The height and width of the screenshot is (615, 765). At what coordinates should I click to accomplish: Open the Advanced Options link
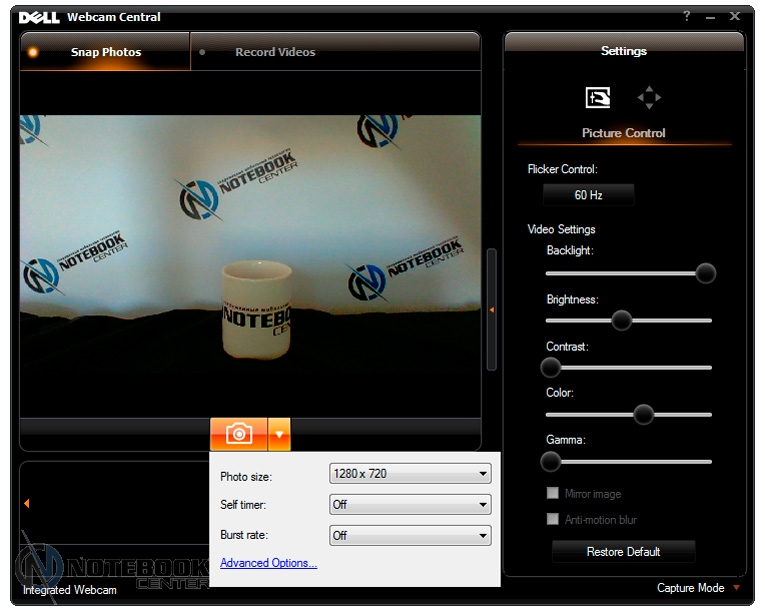pos(268,563)
